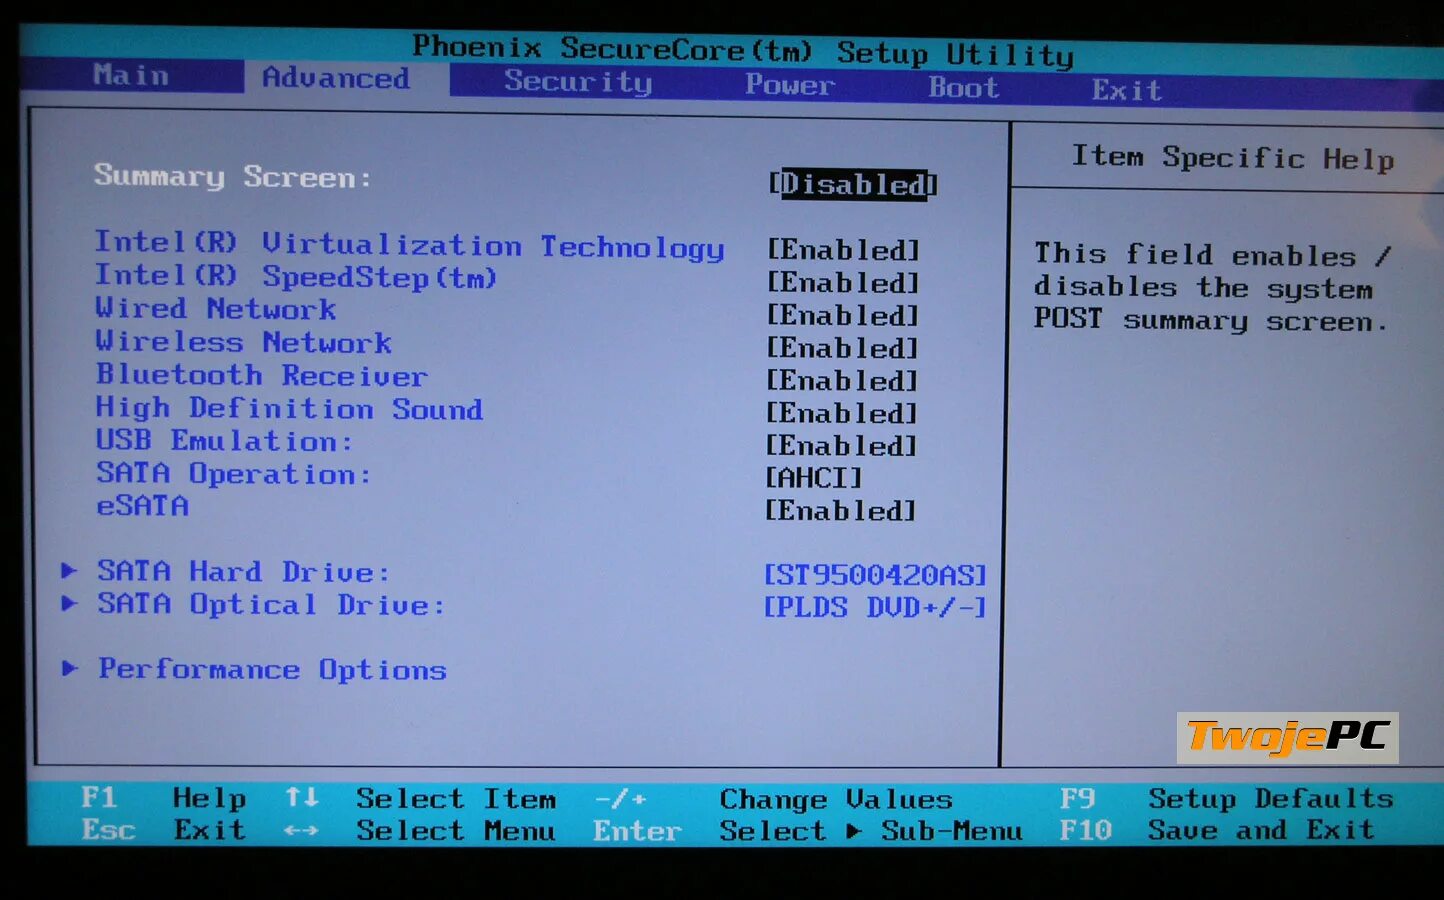Select eSATA label
The image size is (1444, 900).
pos(142,506)
